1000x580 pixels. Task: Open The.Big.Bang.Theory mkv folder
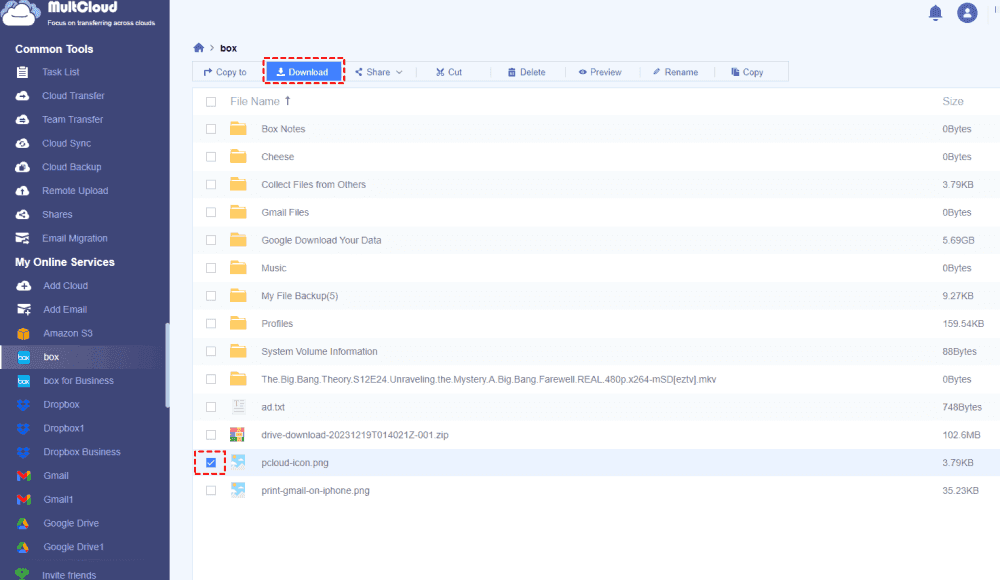click(489, 380)
